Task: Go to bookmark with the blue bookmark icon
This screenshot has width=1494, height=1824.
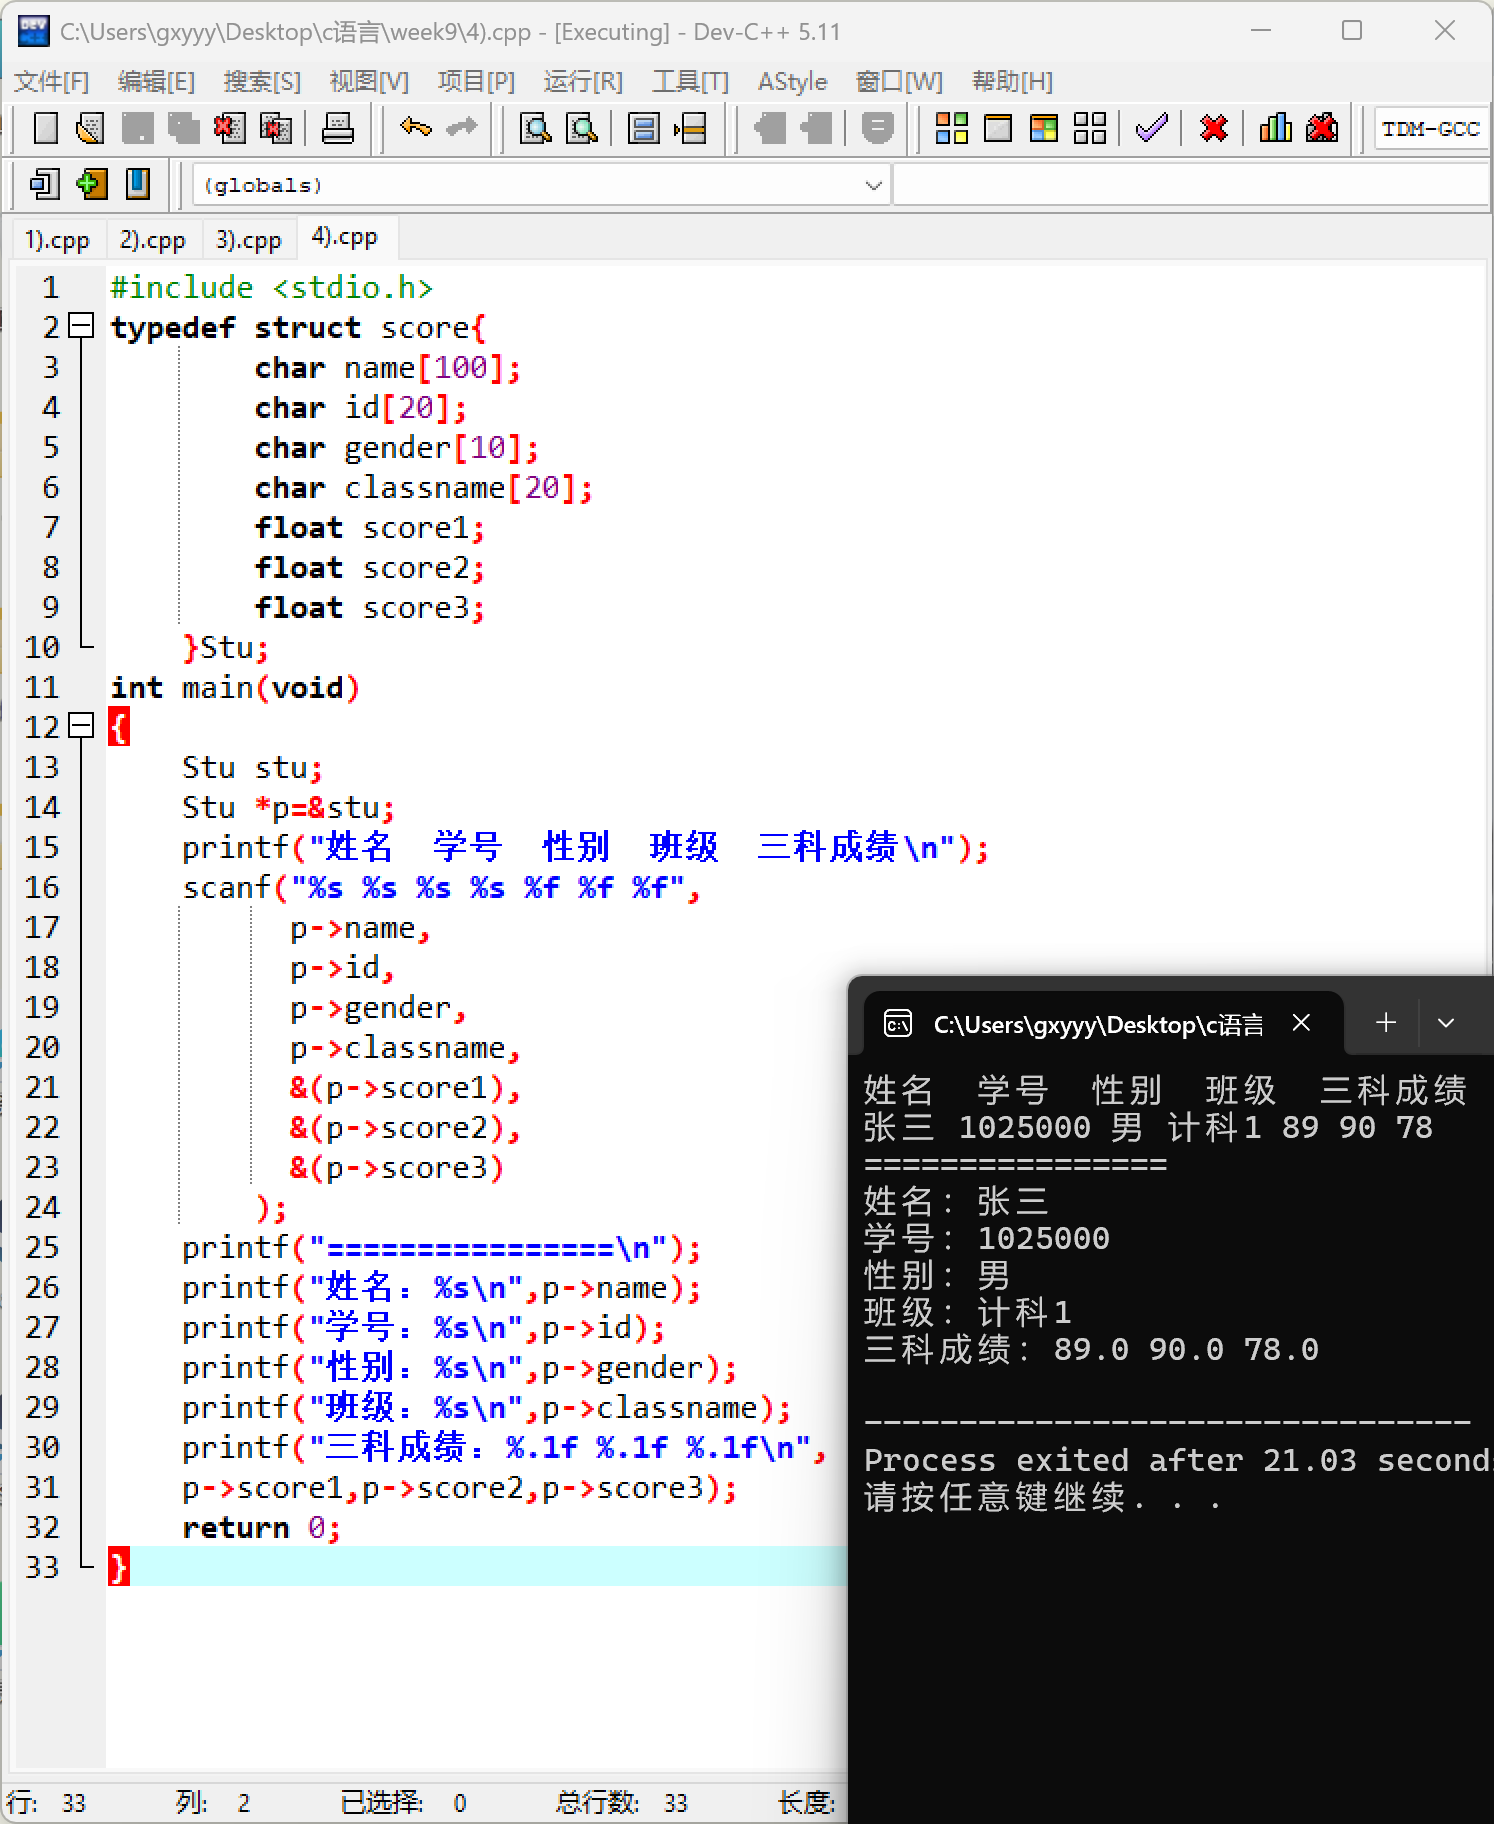Action: 138,184
